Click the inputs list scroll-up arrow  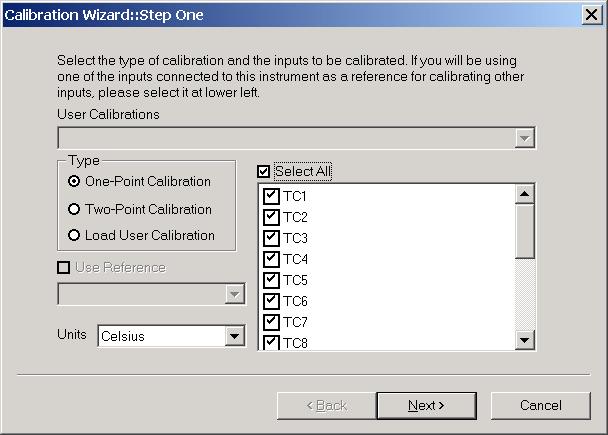point(525,194)
